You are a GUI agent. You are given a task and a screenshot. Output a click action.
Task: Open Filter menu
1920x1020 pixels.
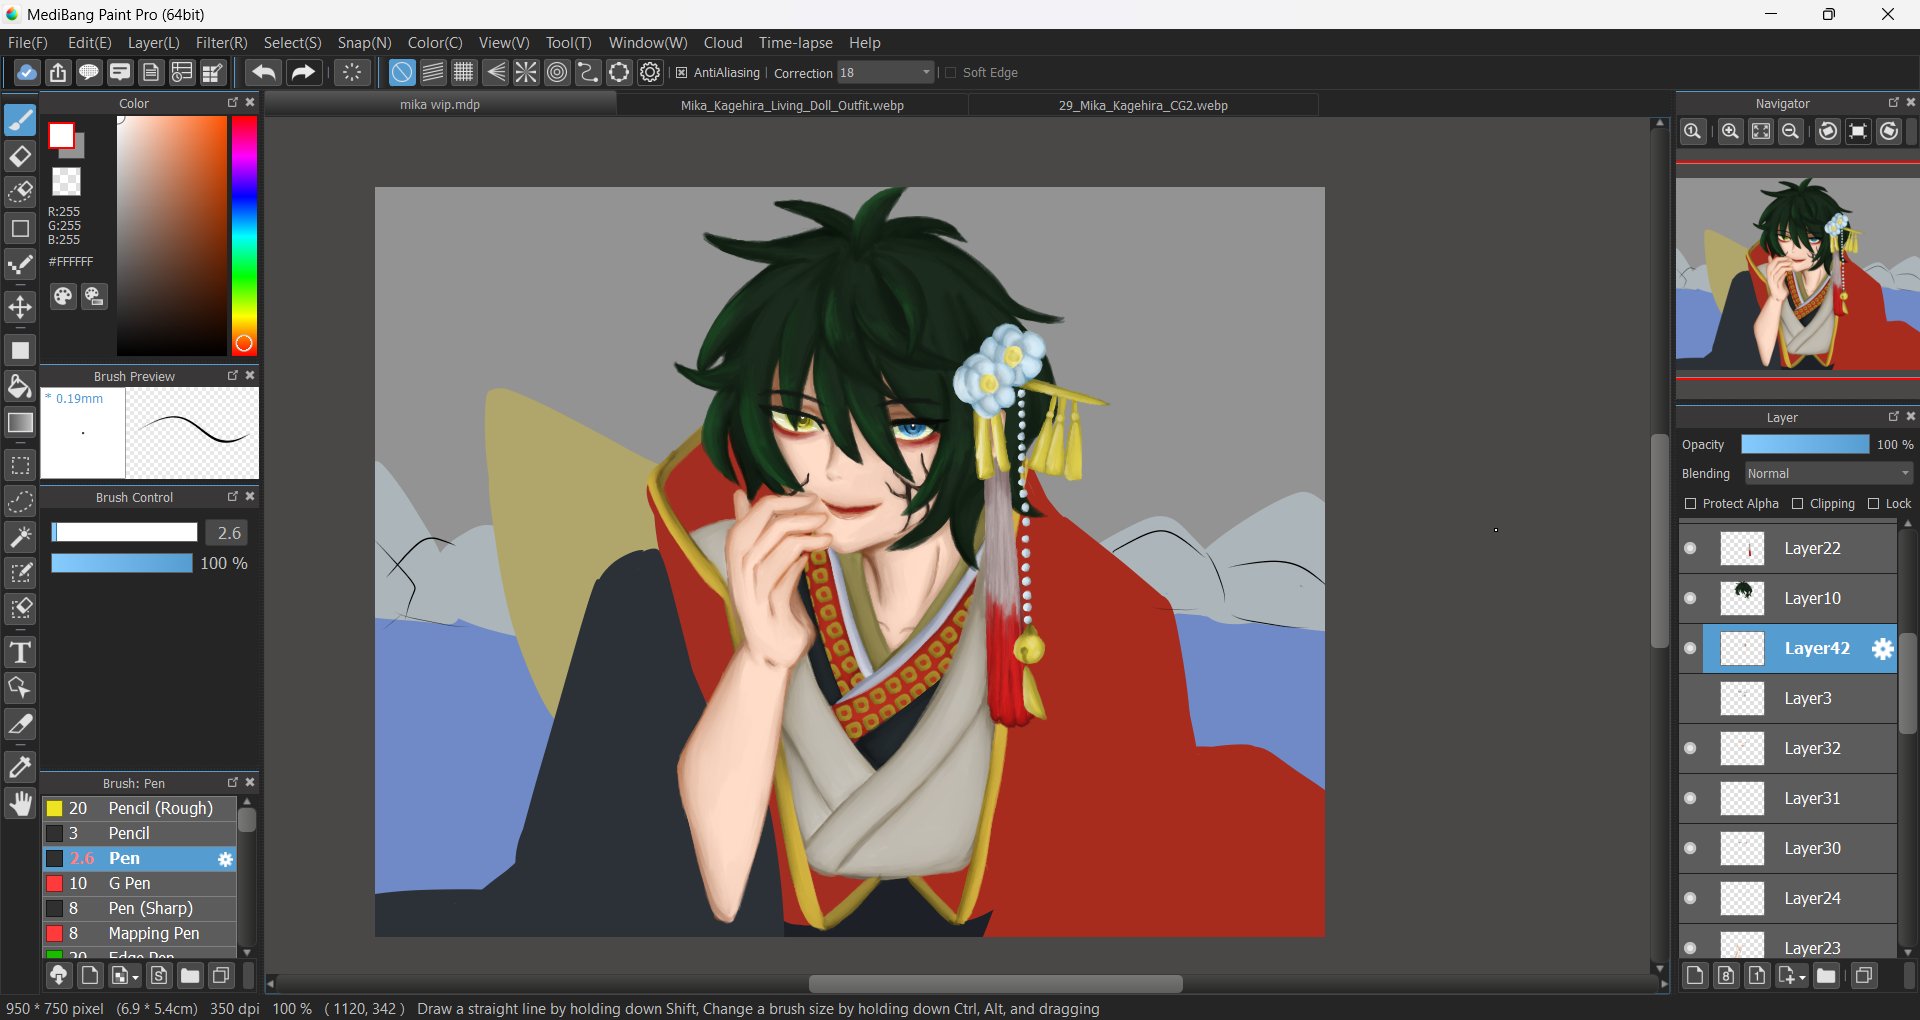221,43
